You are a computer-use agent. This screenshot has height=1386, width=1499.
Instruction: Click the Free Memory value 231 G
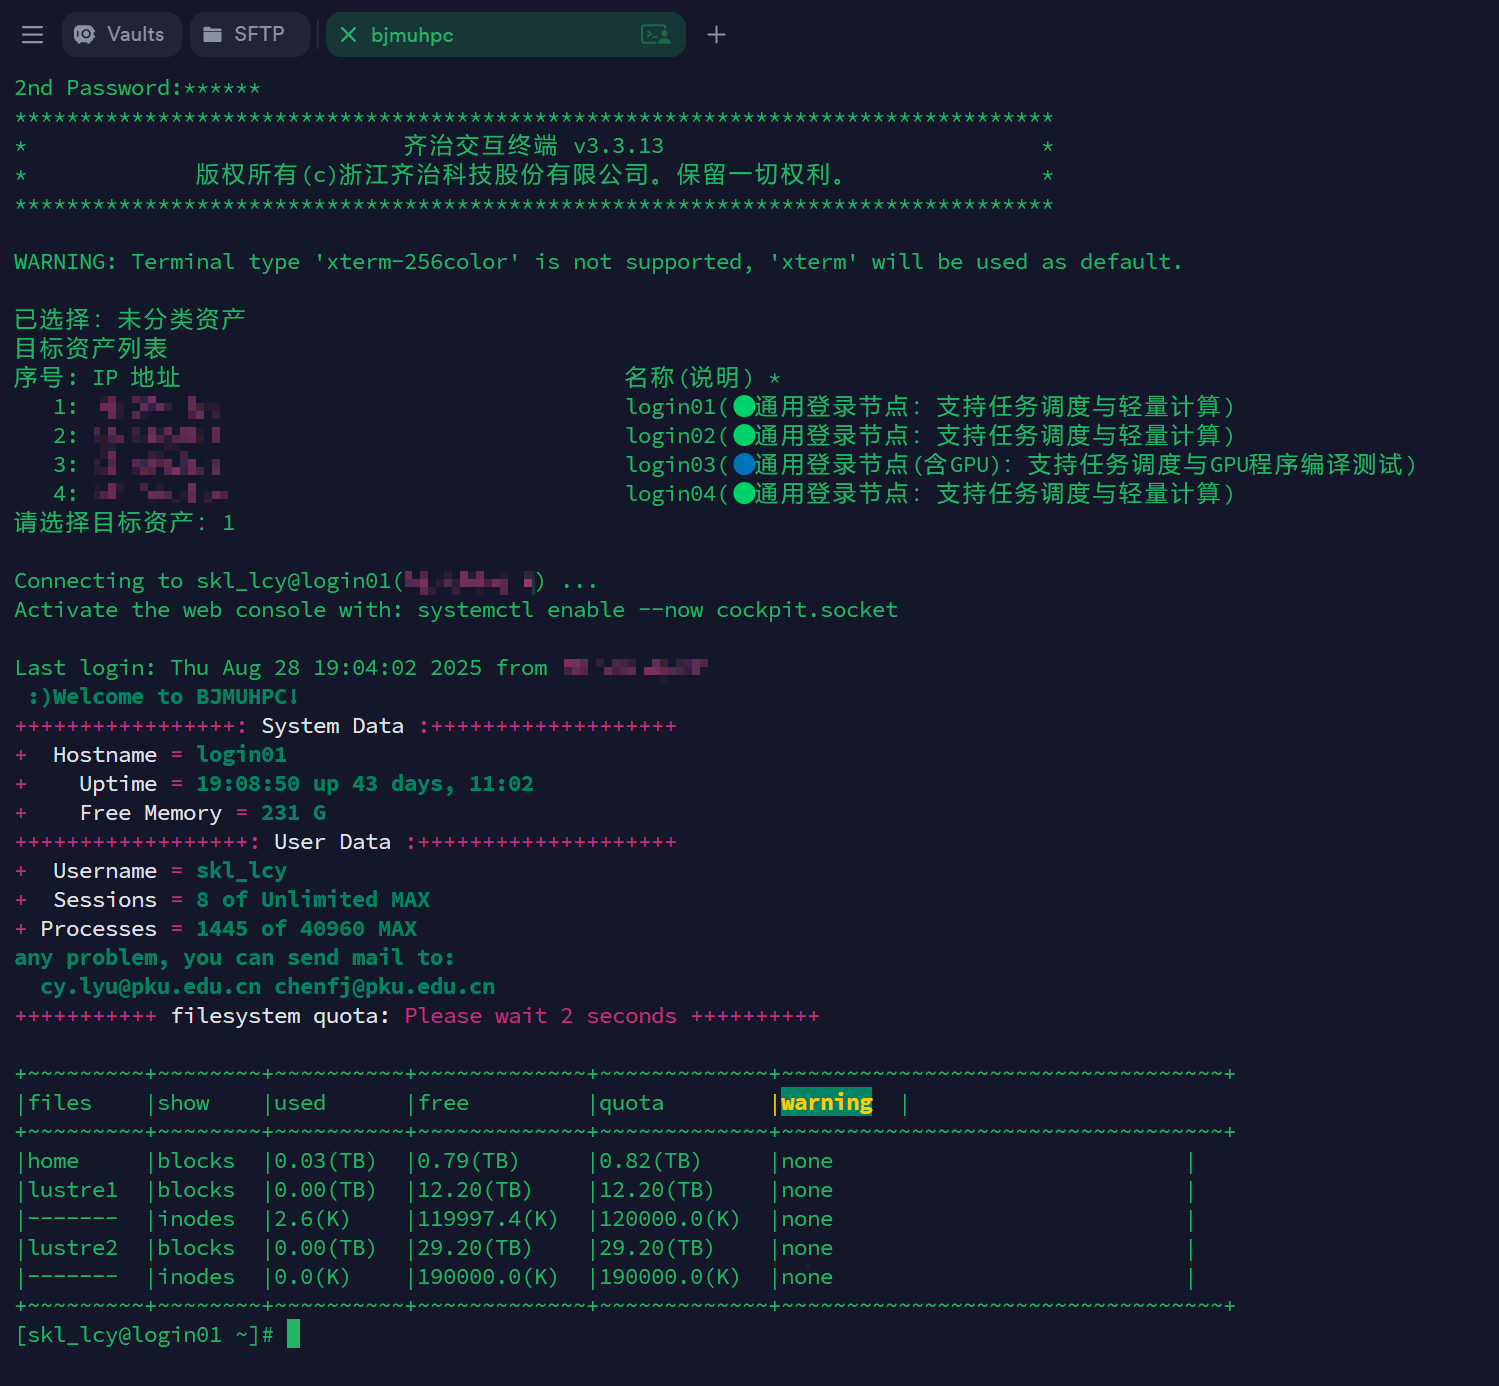pos(294,813)
